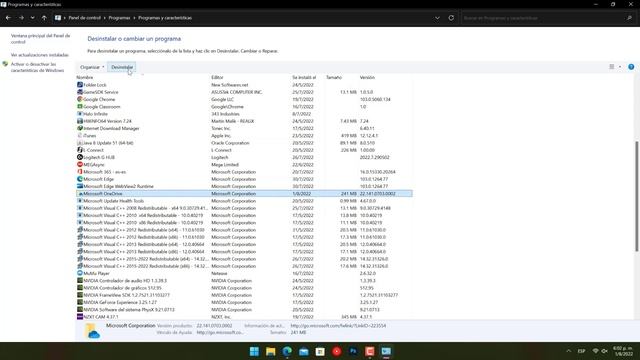Select the Internet Download Manager icon
The image size is (640, 360).
click(80, 128)
